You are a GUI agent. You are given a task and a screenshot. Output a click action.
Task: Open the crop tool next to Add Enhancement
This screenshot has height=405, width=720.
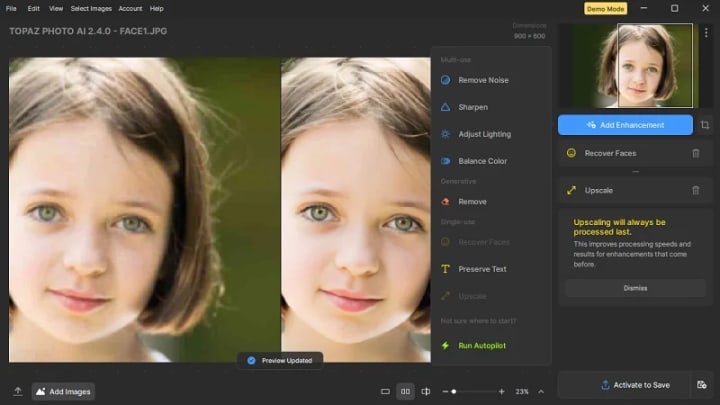click(x=705, y=125)
